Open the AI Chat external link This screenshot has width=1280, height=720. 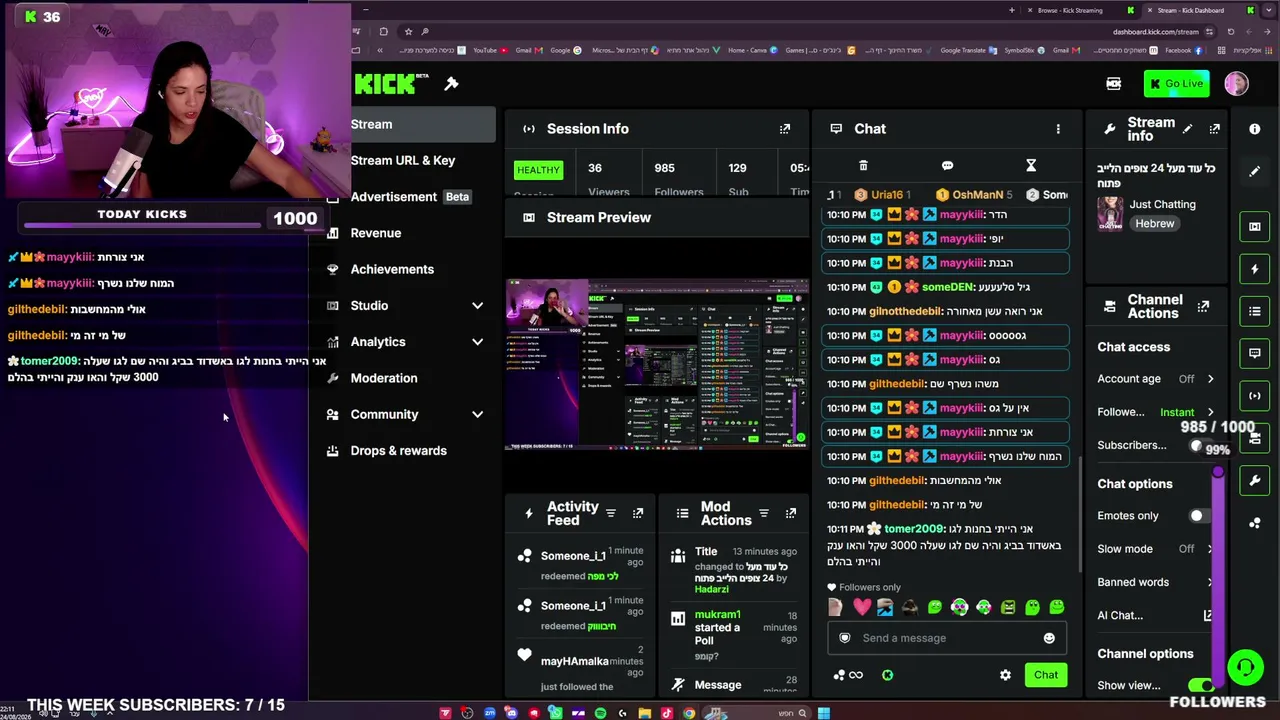(1208, 616)
